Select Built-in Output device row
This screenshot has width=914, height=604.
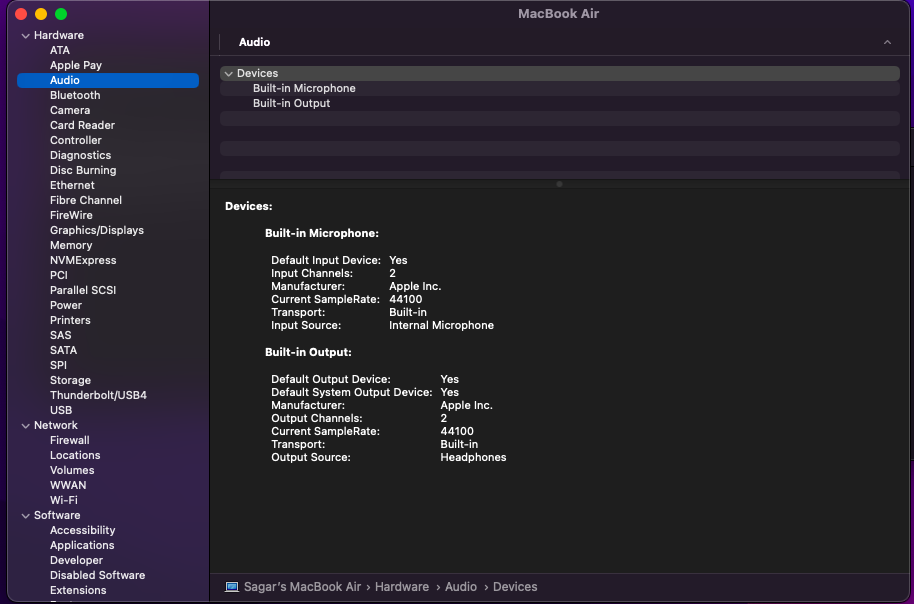pyautogui.click(x=560, y=103)
